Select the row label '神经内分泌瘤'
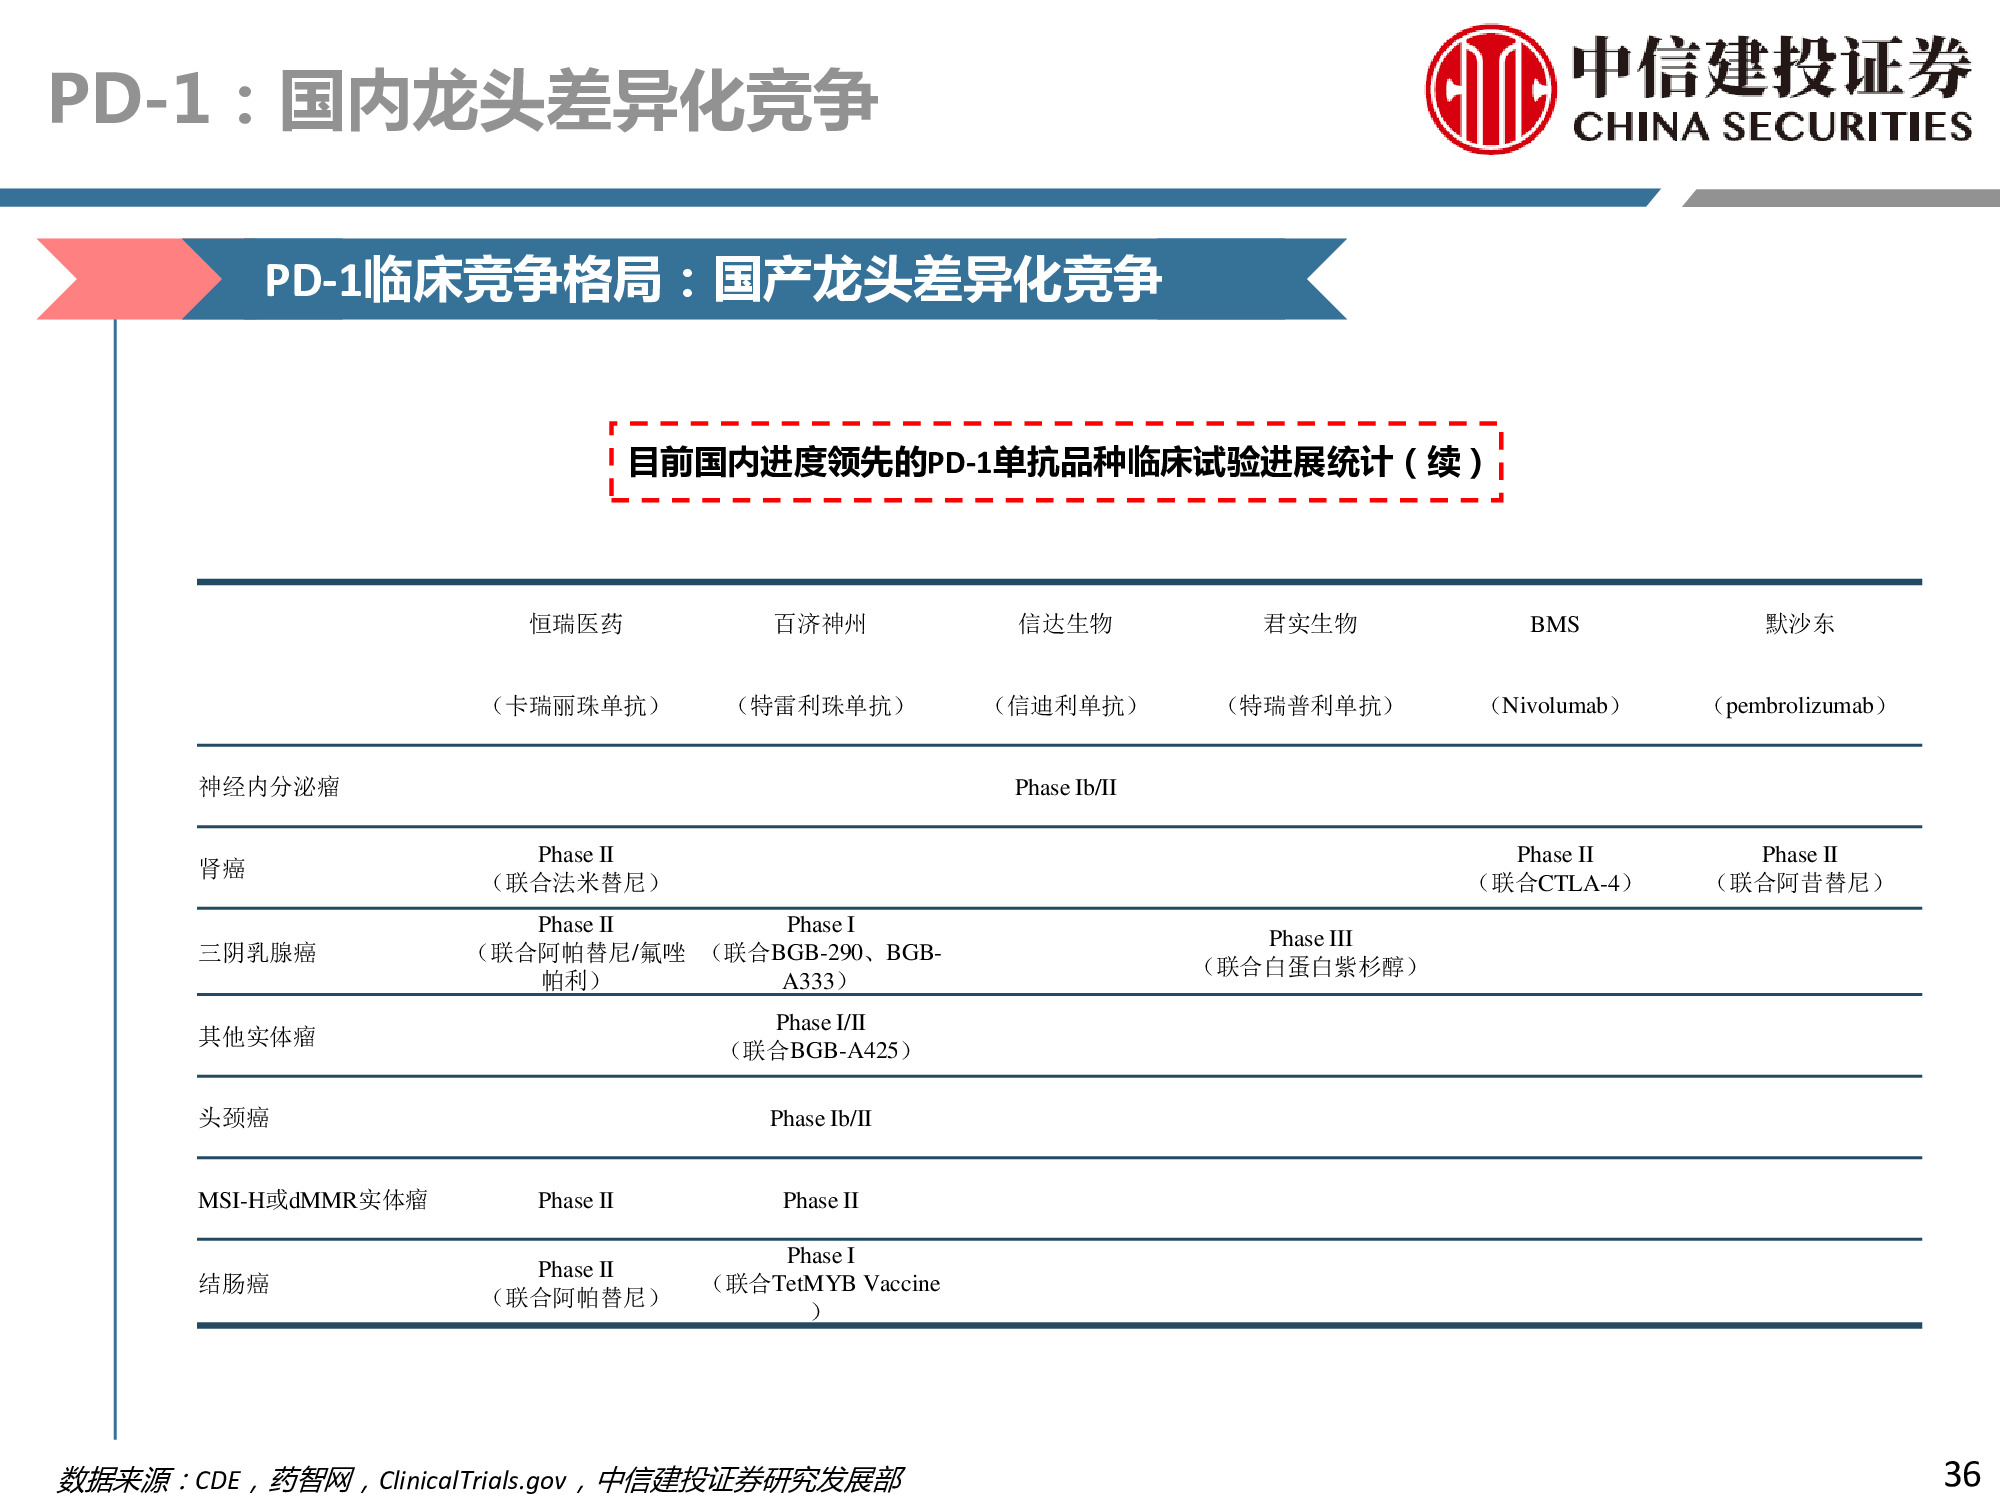2000x1500 pixels. [269, 787]
